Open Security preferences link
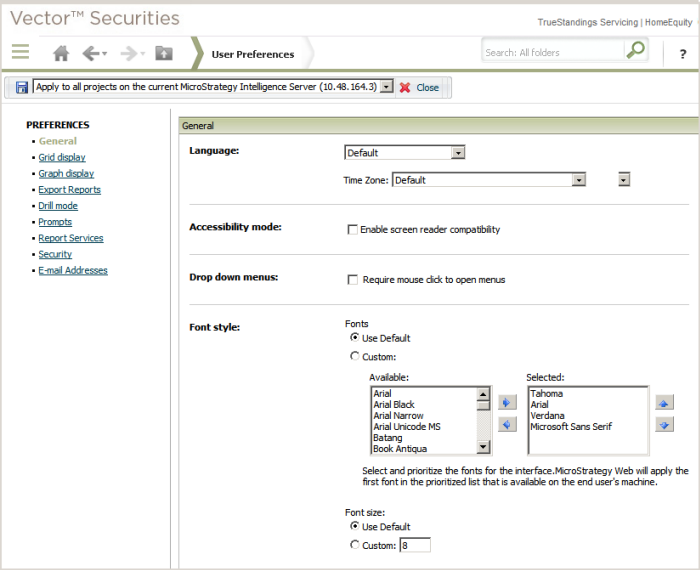The width and height of the screenshot is (700, 570). pos(55,254)
